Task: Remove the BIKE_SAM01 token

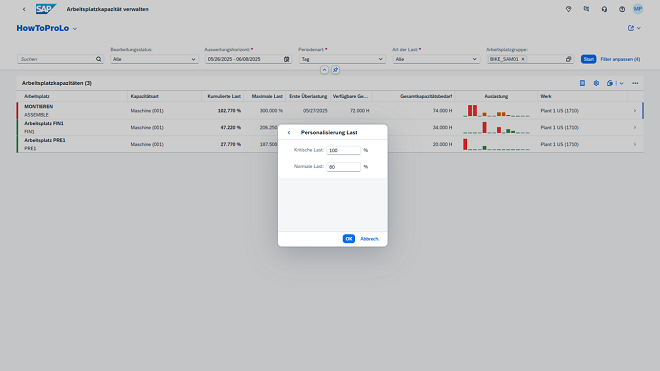Action: click(523, 59)
